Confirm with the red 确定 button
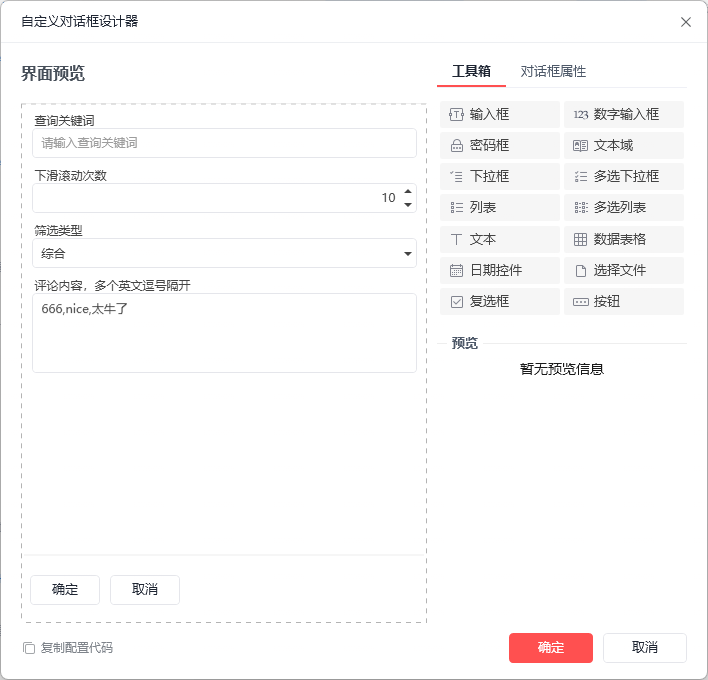The height and width of the screenshot is (680, 708). tap(550, 648)
